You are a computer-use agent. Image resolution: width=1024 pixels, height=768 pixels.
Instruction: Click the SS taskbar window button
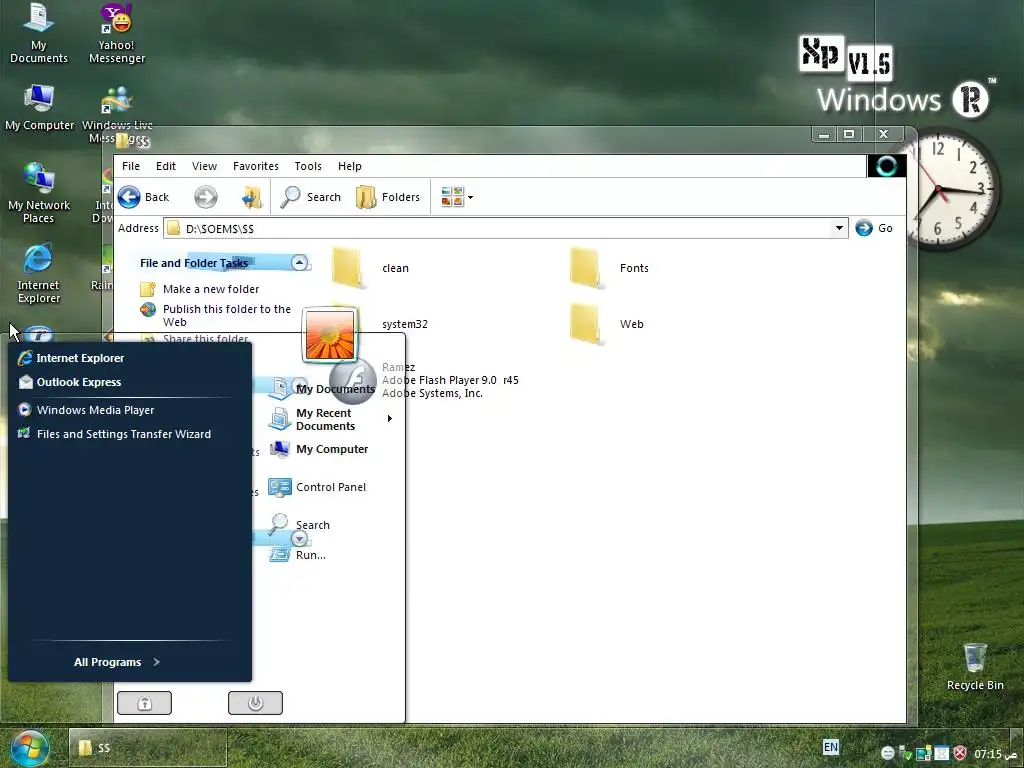pos(148,748)
